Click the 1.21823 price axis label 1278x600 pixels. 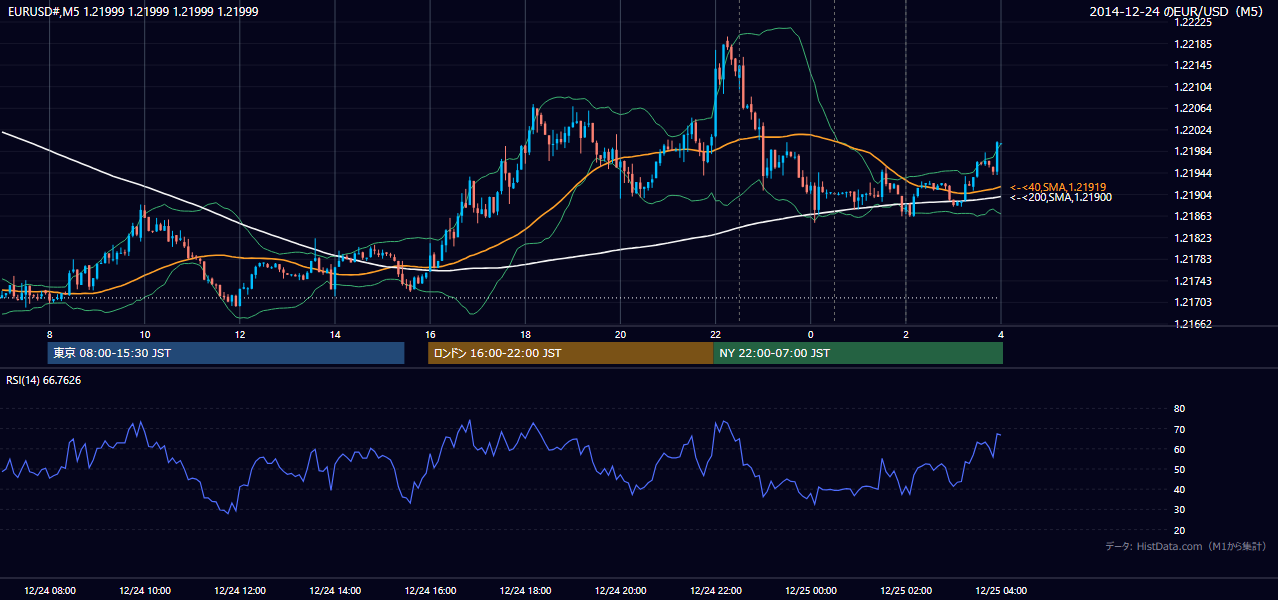pos(1191,238)
